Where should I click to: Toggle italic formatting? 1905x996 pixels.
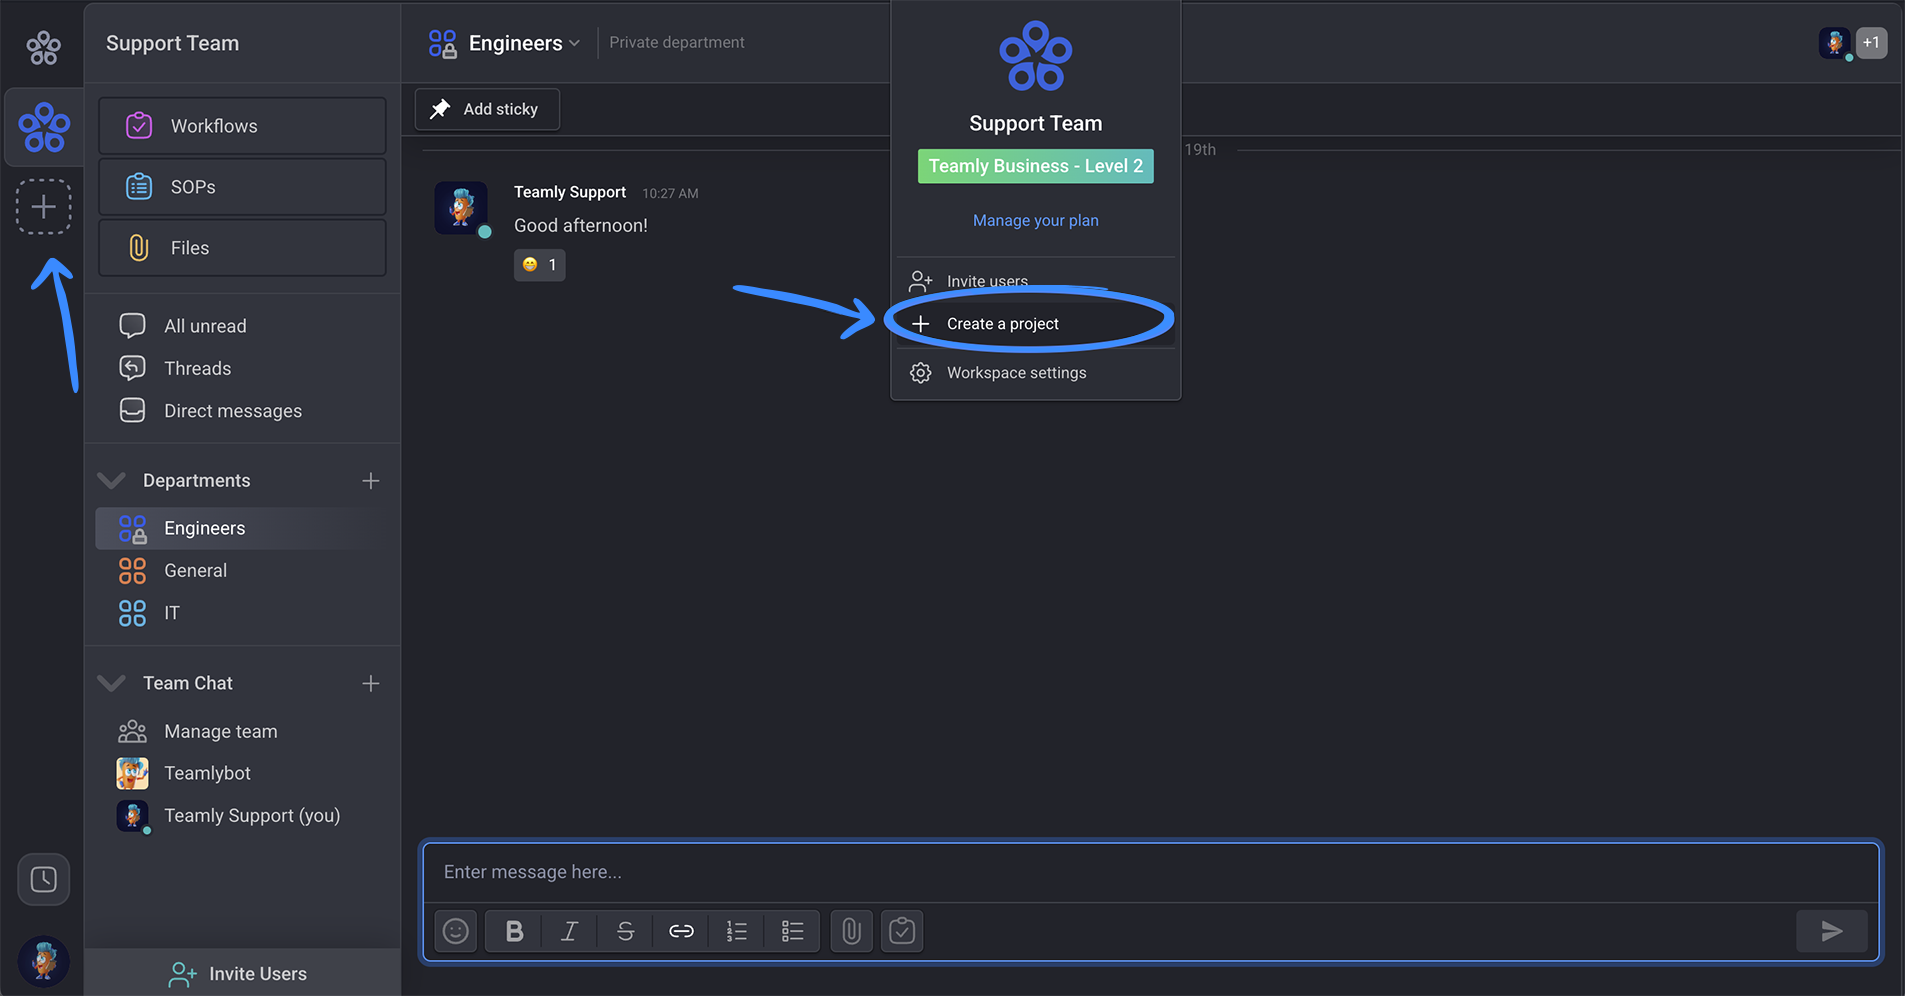click(569, 931)
